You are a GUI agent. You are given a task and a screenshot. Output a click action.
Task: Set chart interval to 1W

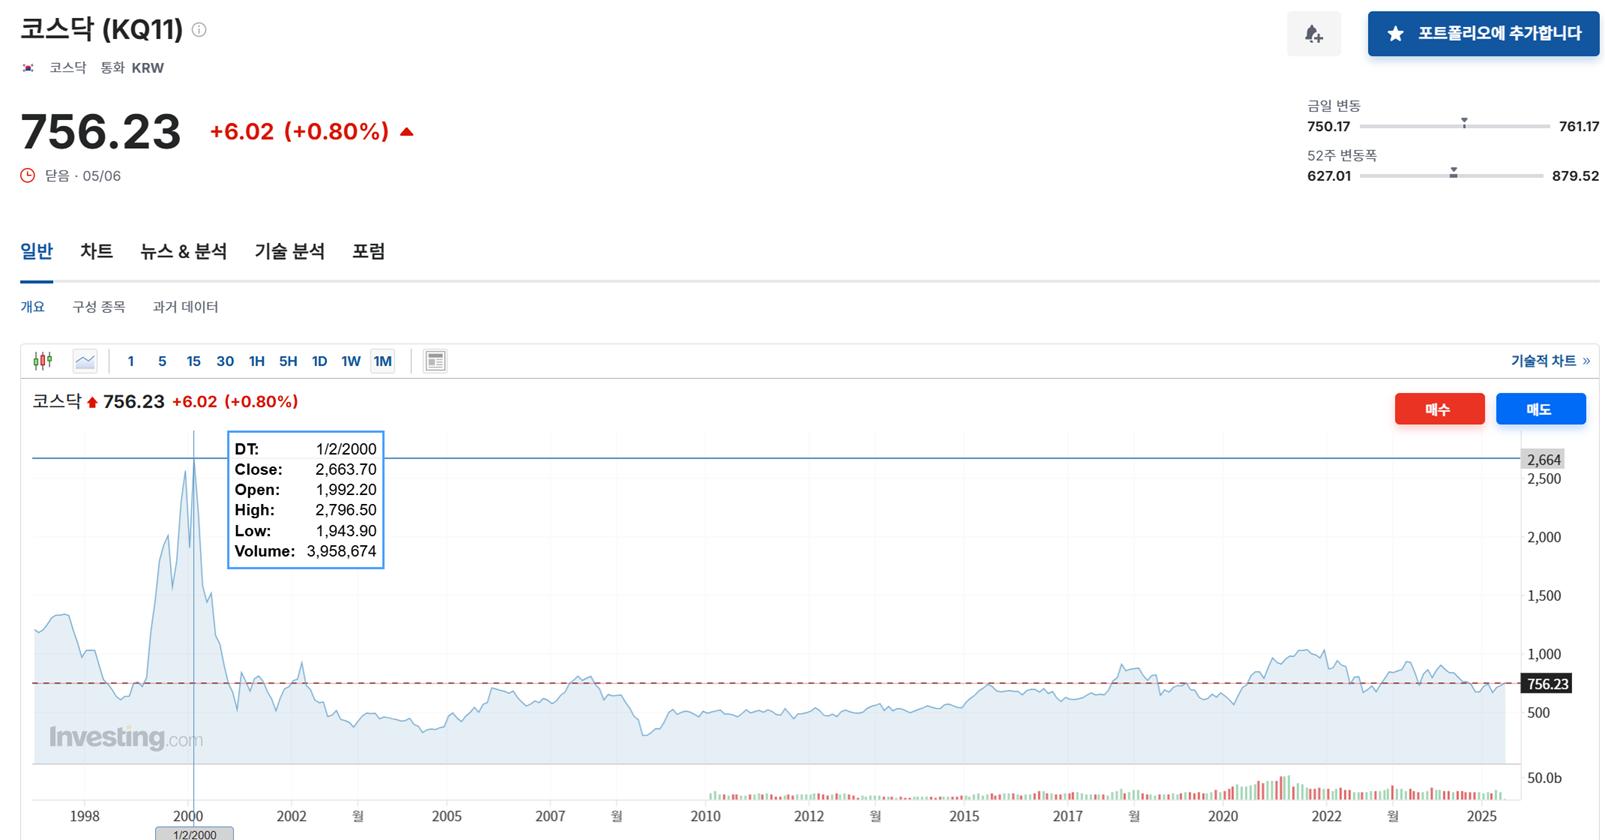[x=351, y=361]
